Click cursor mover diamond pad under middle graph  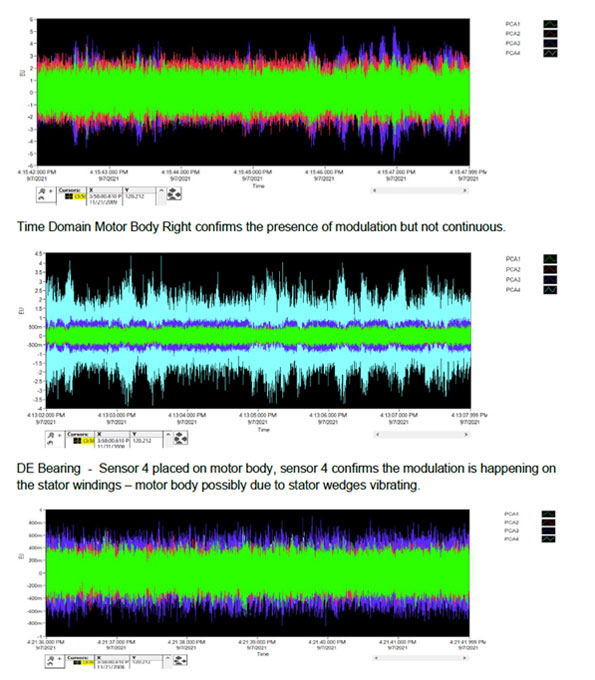point(180,438)
